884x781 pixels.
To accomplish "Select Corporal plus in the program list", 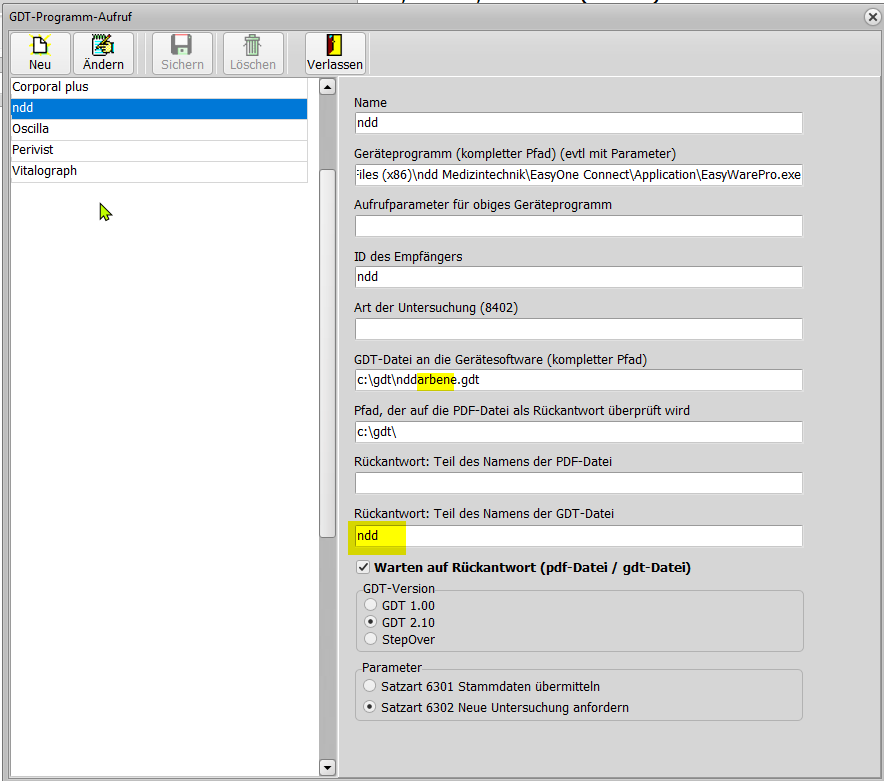I will [158, 87].
